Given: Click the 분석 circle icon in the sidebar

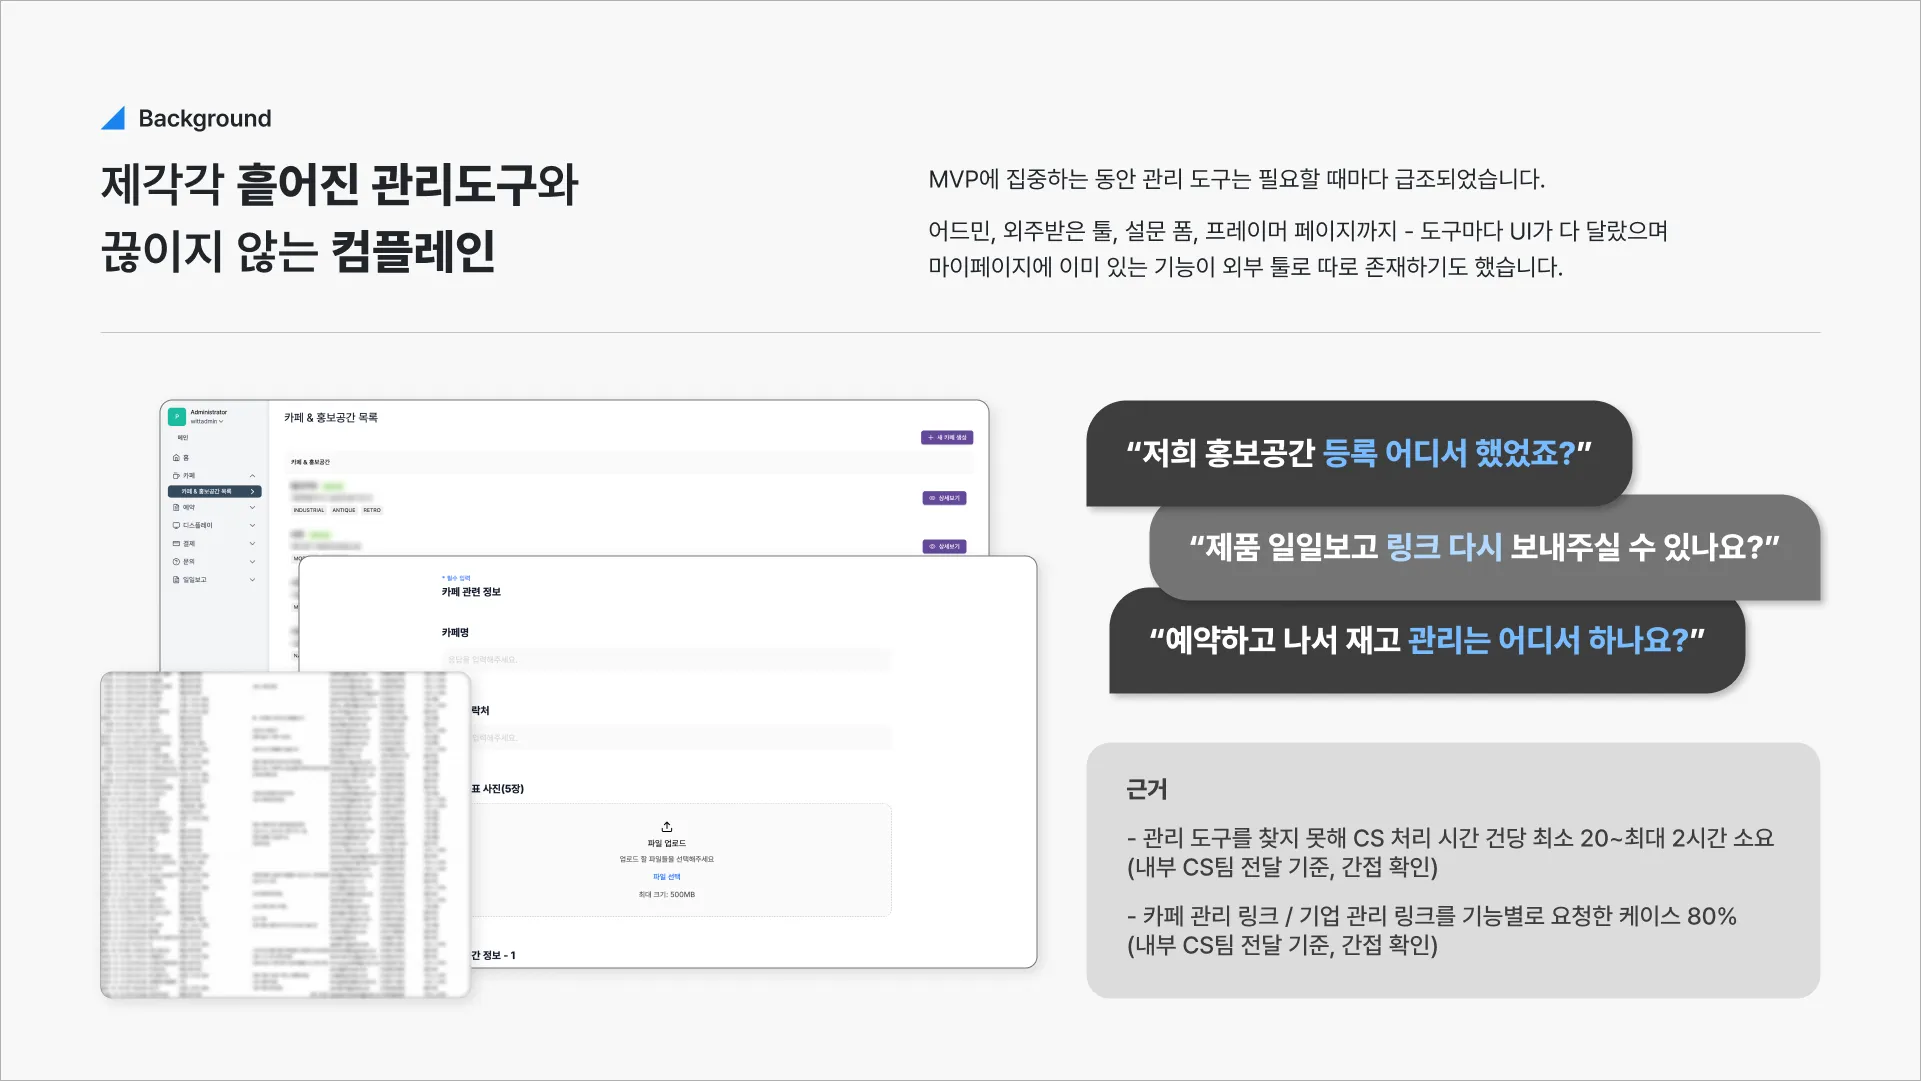Looking at the screenshot, I should (x=176, y=562).
